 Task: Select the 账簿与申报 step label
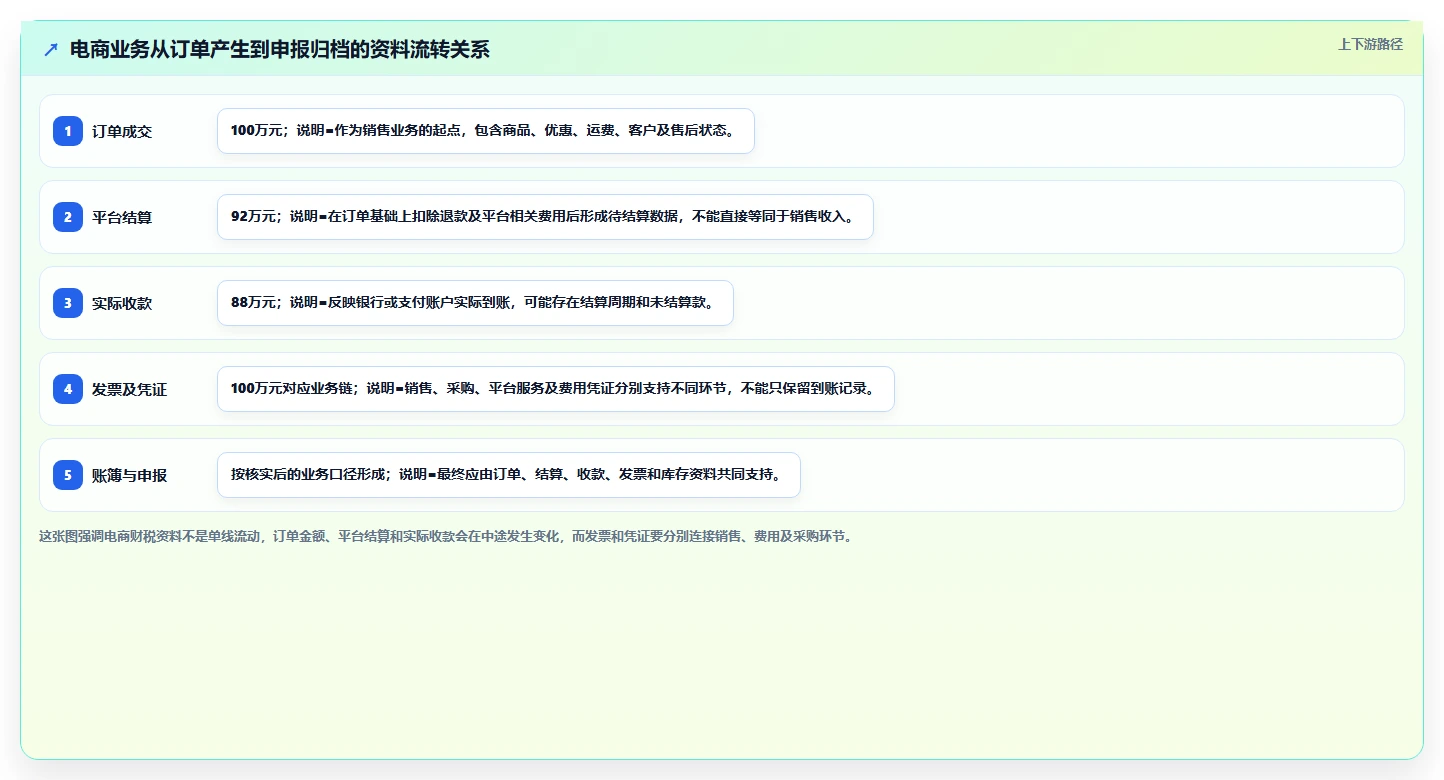click(x=129, y=475)
